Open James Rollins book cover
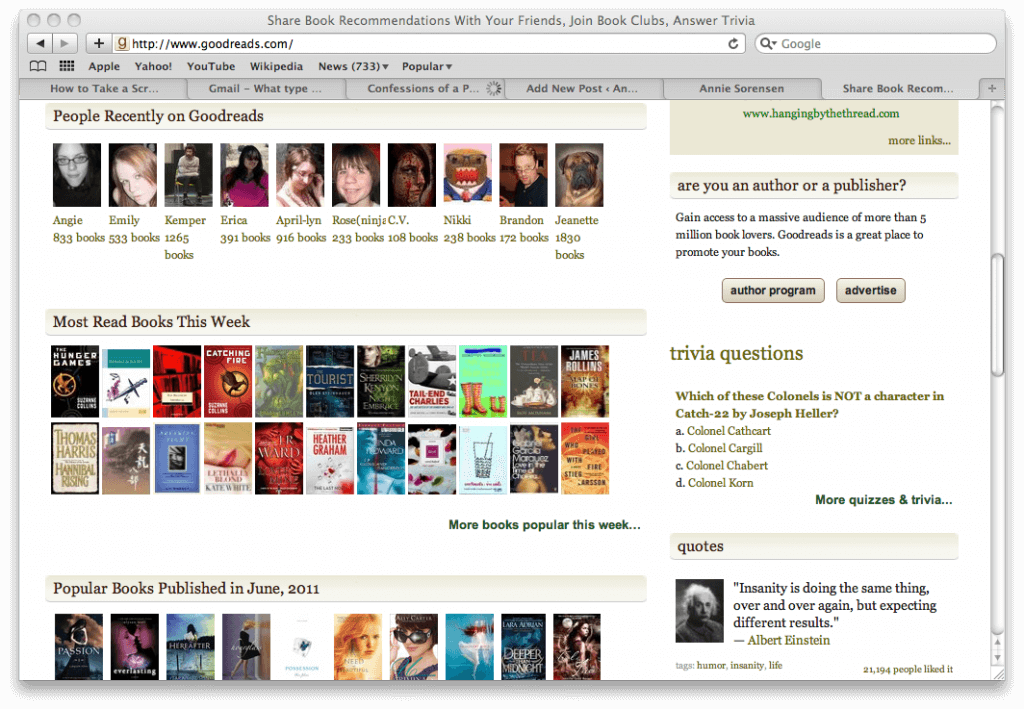Screen dimensions: 1024x709 584,381
